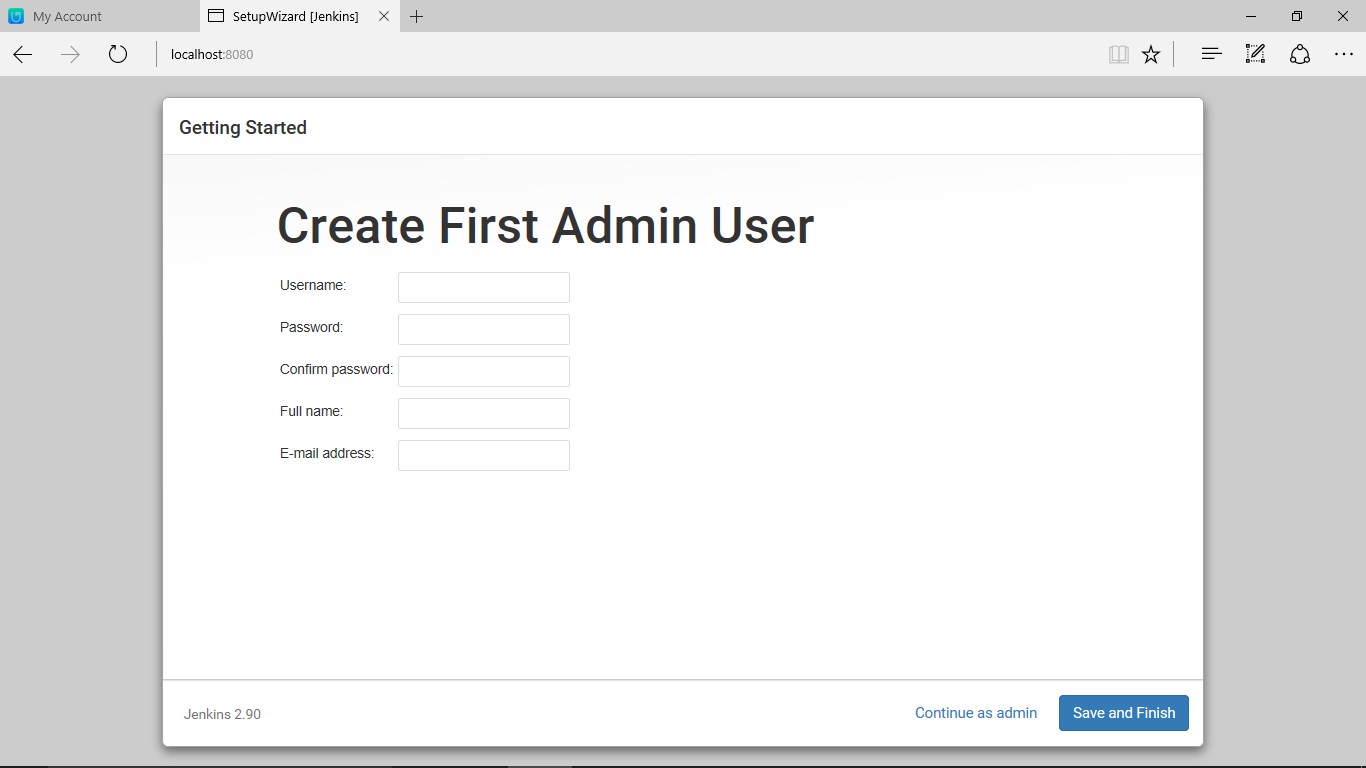Activate the E-mail address field
This screenshot has height=768, width=1366.
[x=483, y=455]
